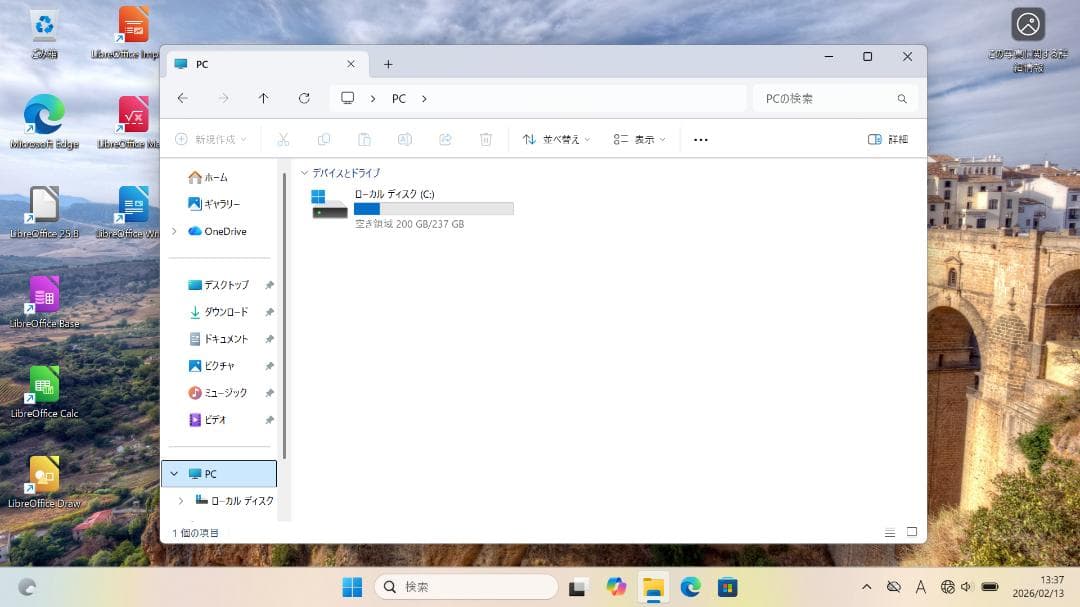Select the Cut icon in the toolbar
This screenshot has height=607, width=1080.
[x=284, y=139]
